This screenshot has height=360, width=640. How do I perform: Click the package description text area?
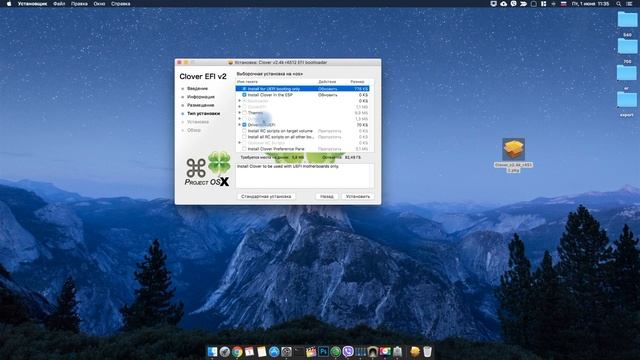(x=305, y=176)
